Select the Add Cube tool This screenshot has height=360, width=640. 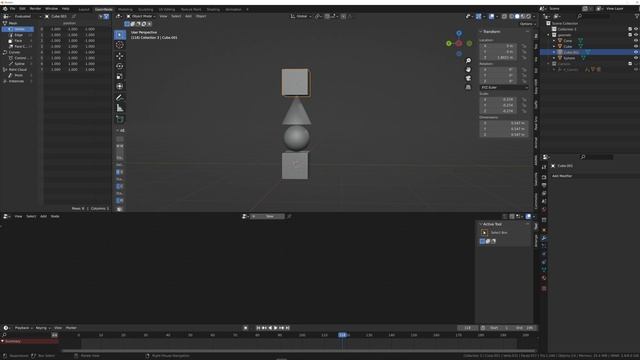click(120, 119)
